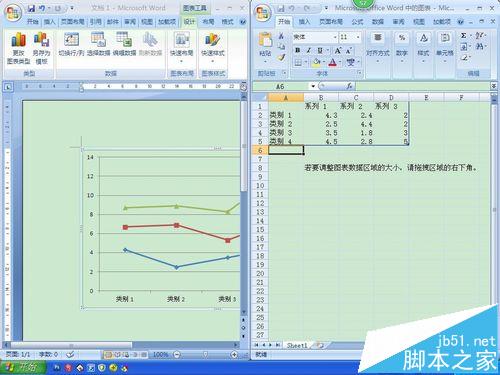Viewport: 500px width, 375px height.
Task: Expand the Number group dropdown in Excel
Action: click(x=402, y=48)
